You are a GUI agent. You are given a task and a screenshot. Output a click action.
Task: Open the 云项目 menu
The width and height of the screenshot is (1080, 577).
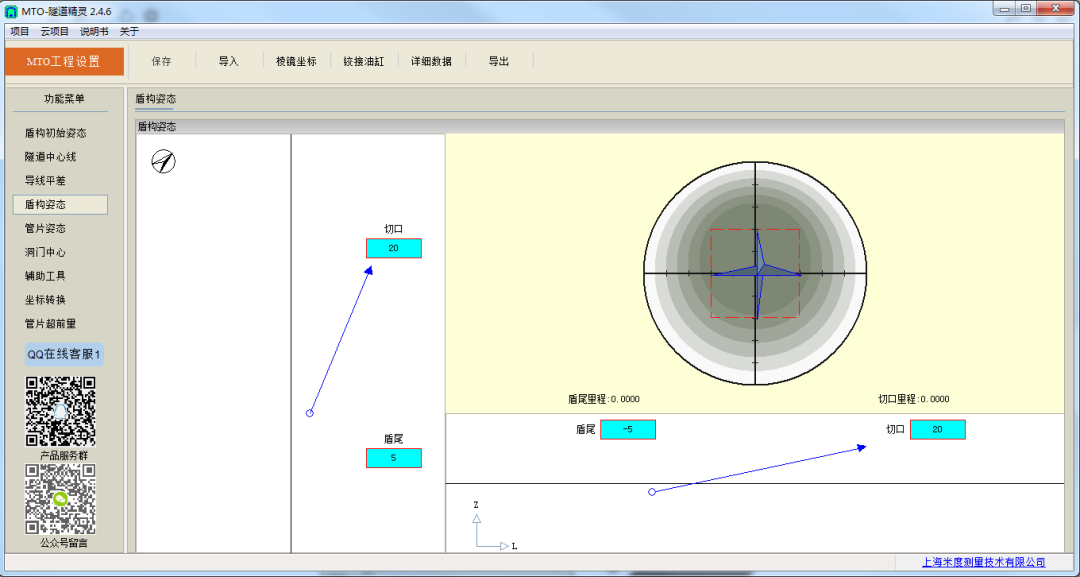(x=55, y=31)
